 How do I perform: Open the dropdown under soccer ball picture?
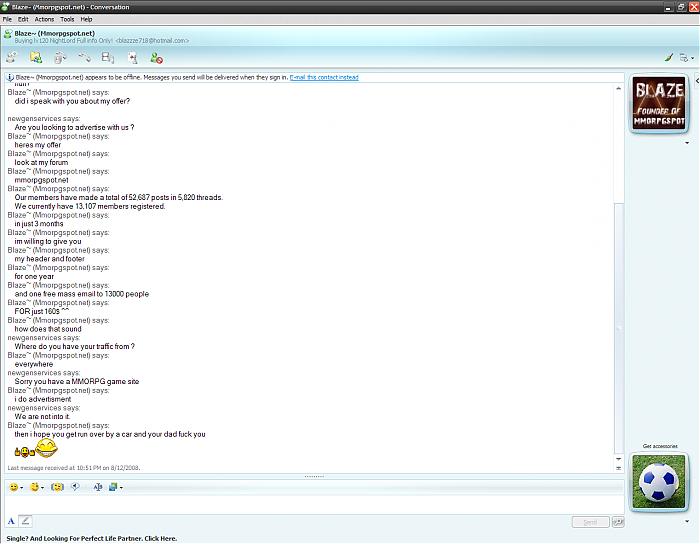click(x=687, y=521)
